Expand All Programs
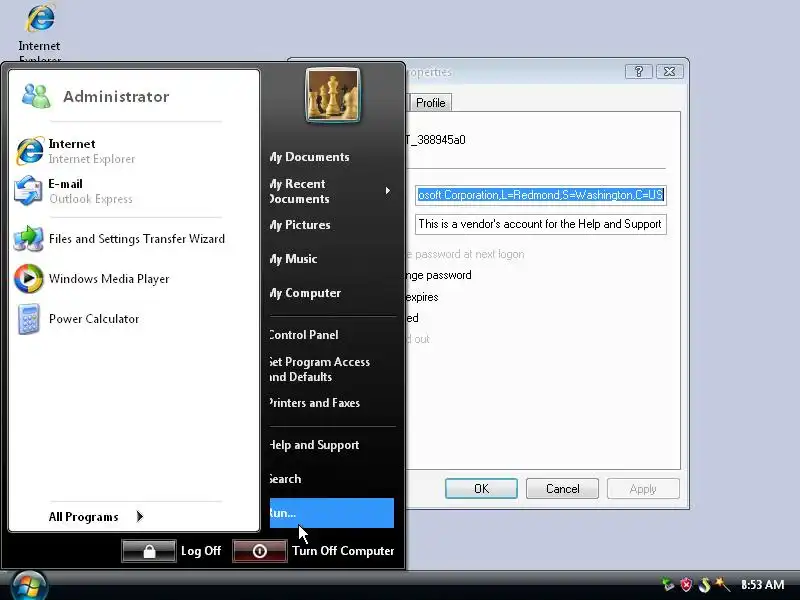 coord(96,517)
